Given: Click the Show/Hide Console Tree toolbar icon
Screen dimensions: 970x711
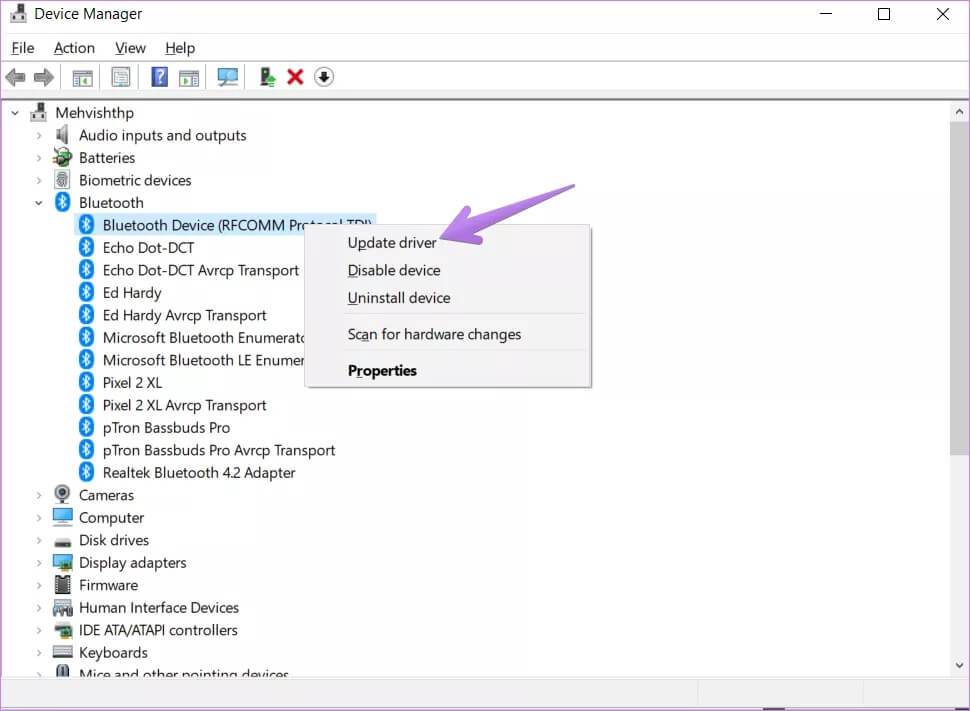Looking at the screenshot, I should point(83,77).
